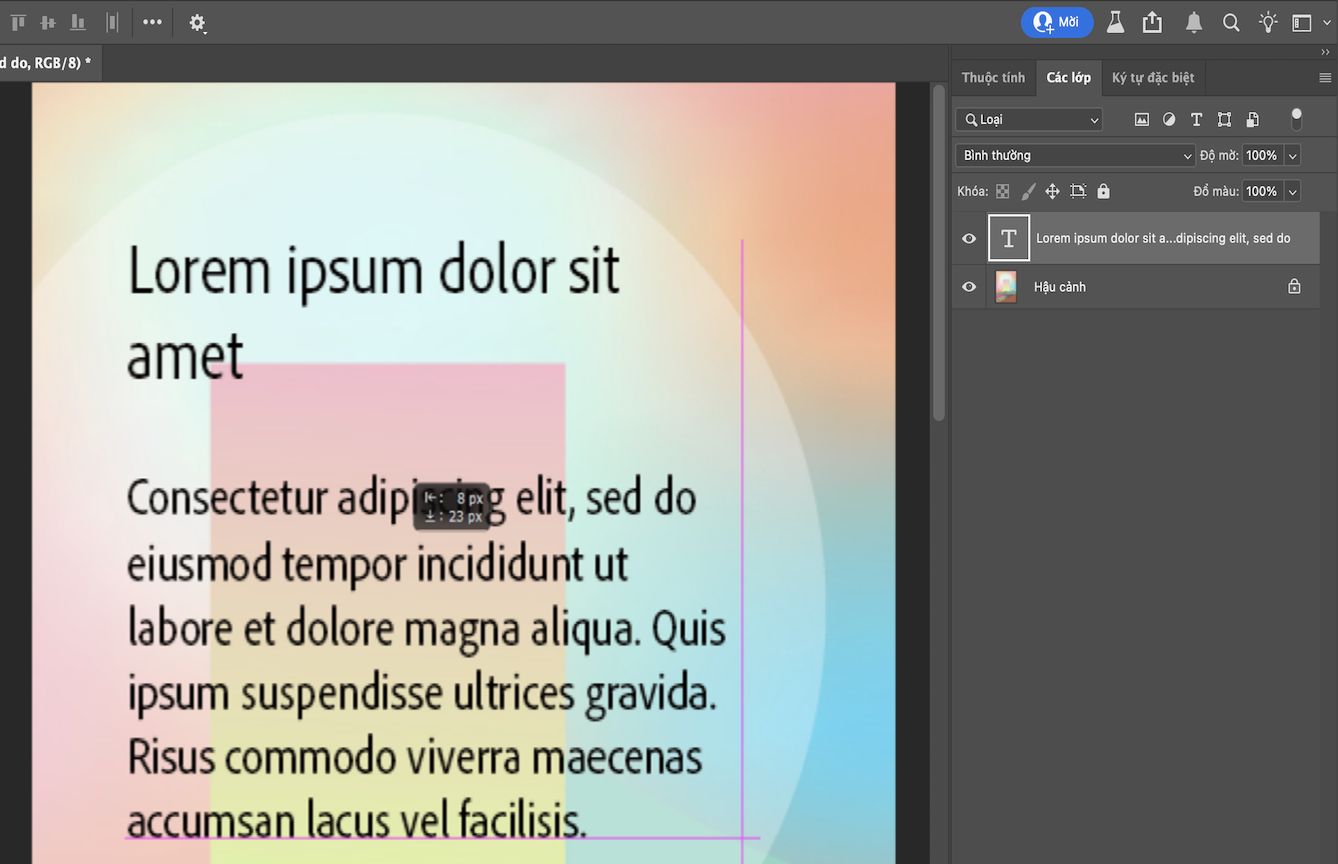Image resolution: width=1338 pixels, height=864 pixels.
Task: Switch to the 'Thuộc tính' tab
Action: coord(992,77)
